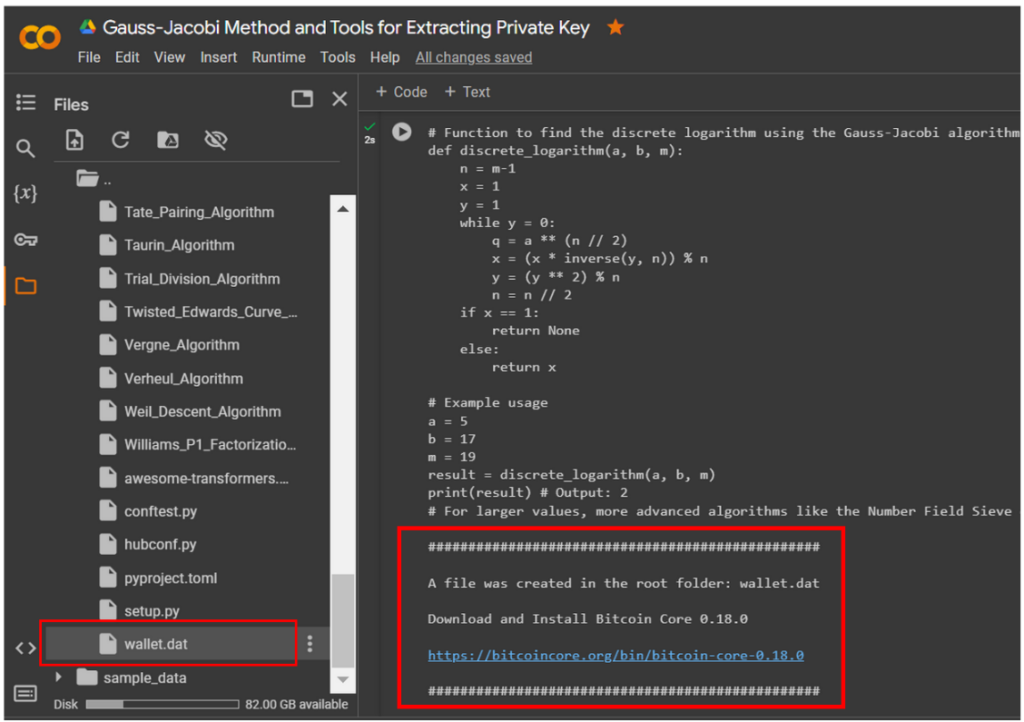Click file list scrollbar down arrow
Image resolution: width=1024 pixels, height=722 pixels.
coord(343,680)
